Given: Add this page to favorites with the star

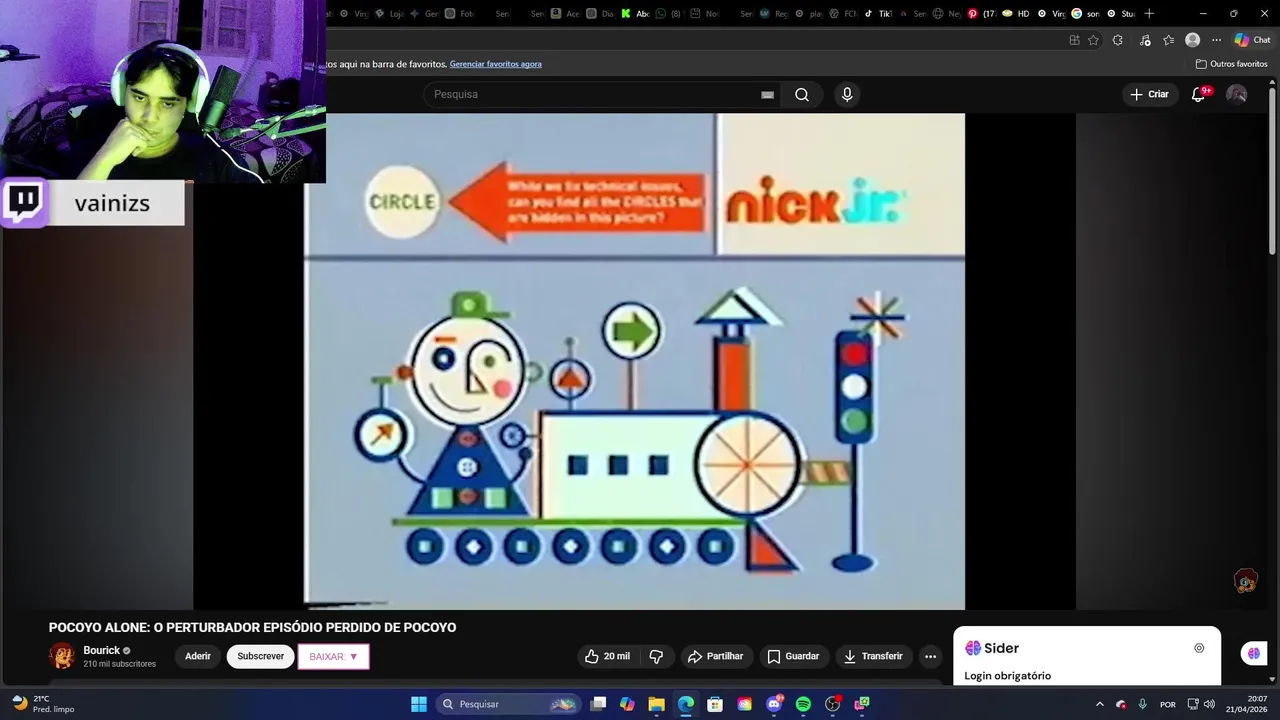Looking at the screenshot, I should (1093, 40).
